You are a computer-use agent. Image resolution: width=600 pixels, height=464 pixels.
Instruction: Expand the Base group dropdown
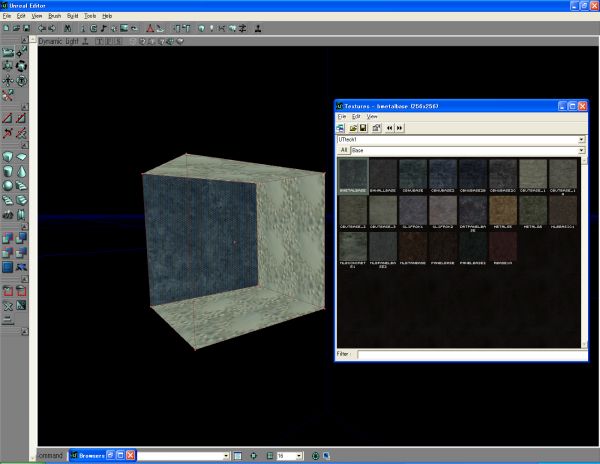pos(581,150)
